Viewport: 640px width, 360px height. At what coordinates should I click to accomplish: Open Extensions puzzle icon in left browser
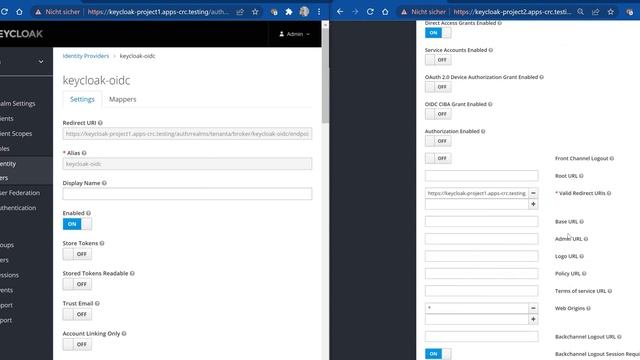pyautogui.click(x=289, y=12)
